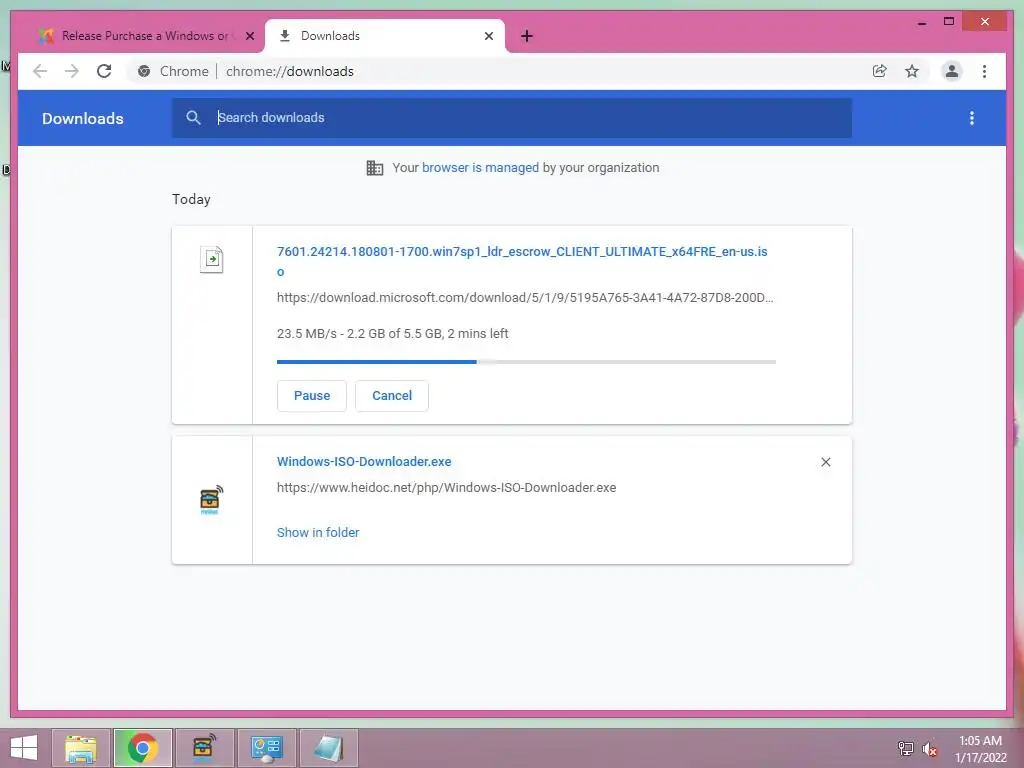Click the search magnifier icon

coord(193,118)
